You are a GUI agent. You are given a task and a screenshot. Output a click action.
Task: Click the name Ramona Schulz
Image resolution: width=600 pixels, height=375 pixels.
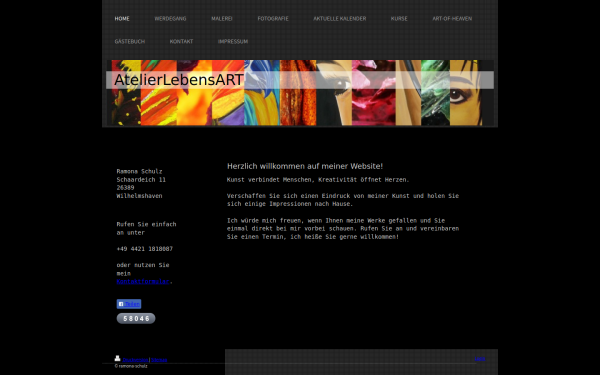pyautogui.click(x=139, y=171)
